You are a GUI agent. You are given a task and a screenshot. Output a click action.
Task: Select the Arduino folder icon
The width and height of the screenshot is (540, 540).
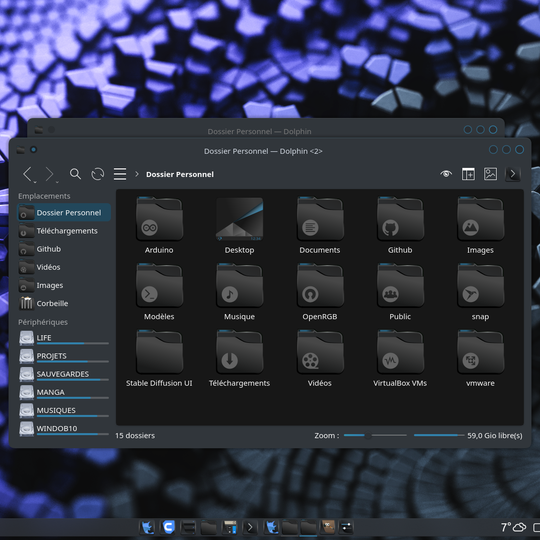point(159,218)
